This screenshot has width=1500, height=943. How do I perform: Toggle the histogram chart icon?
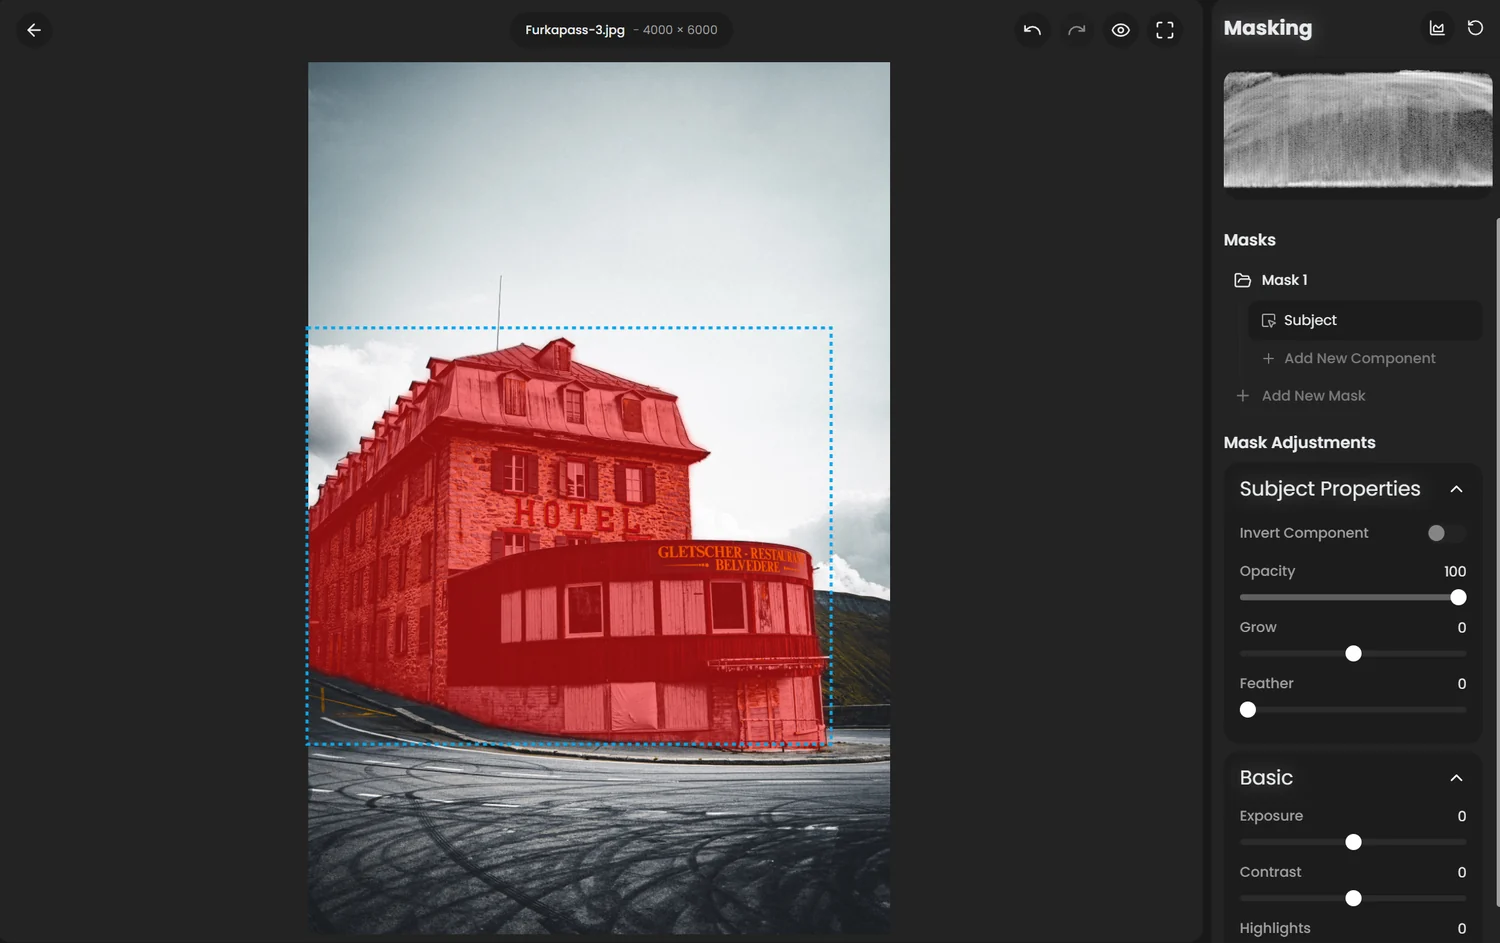1437,28
